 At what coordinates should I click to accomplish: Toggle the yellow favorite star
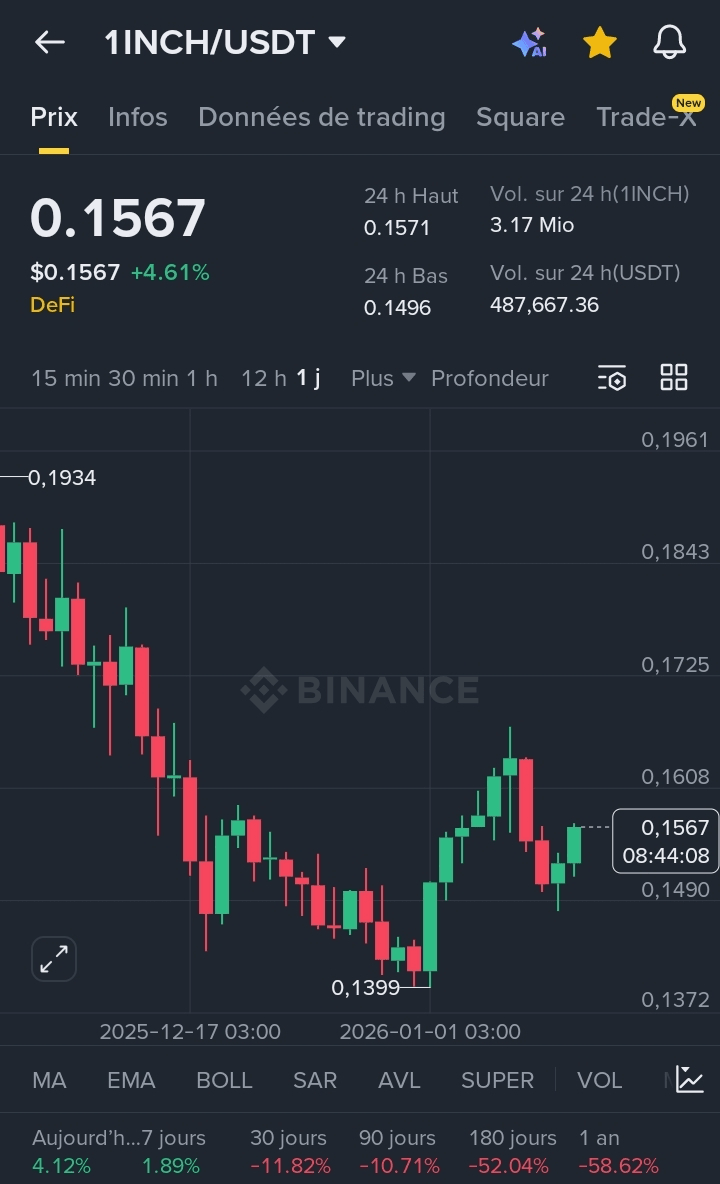(600, 42)
